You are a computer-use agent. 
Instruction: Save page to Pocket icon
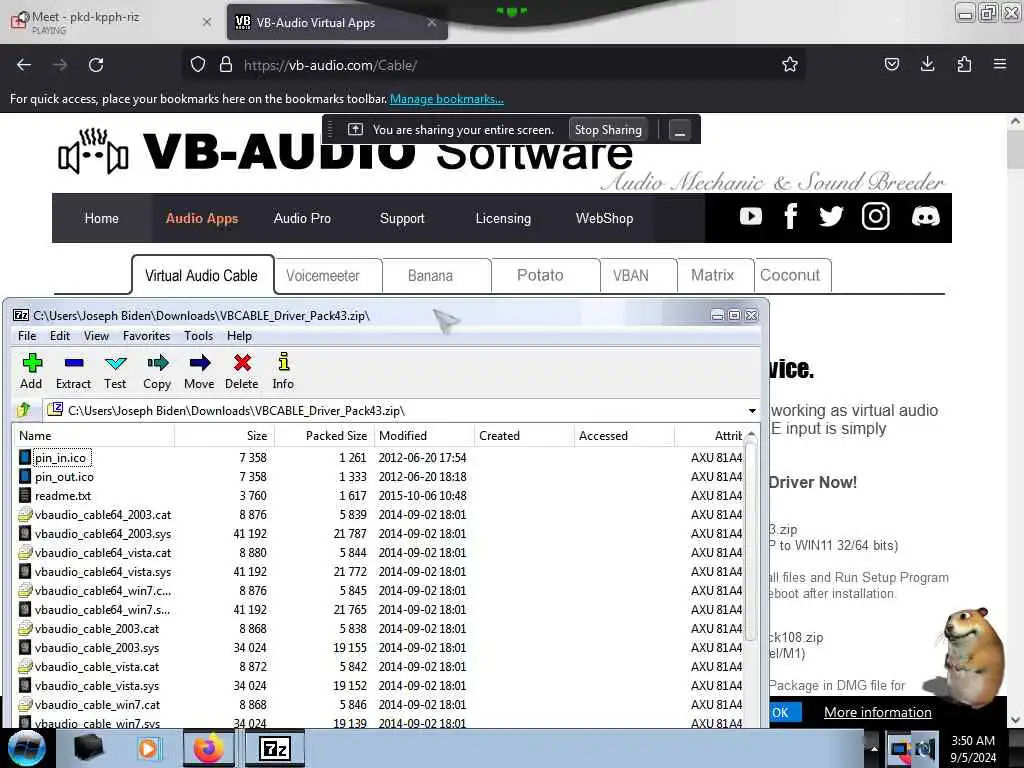(x=891, y=64)
